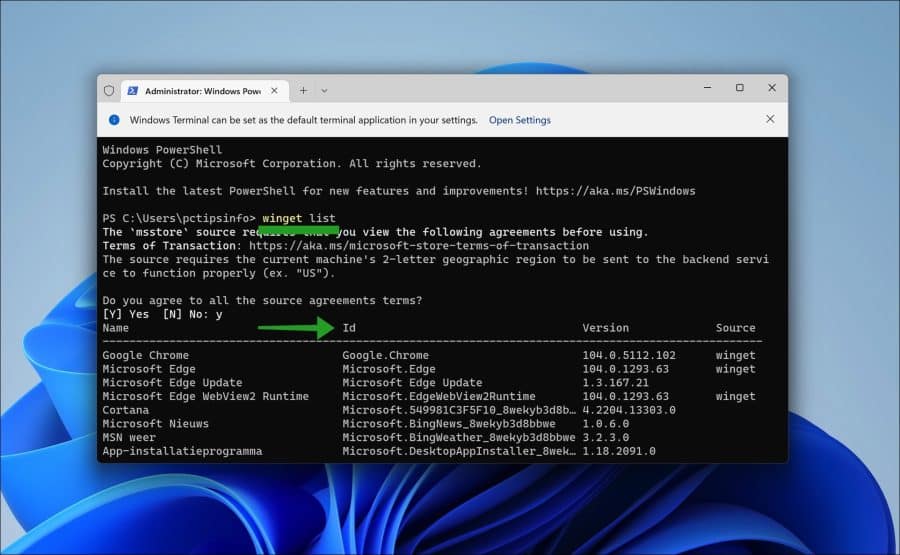Click the Id column header
This screenshot has height=555, width=900.
(349, 328)
